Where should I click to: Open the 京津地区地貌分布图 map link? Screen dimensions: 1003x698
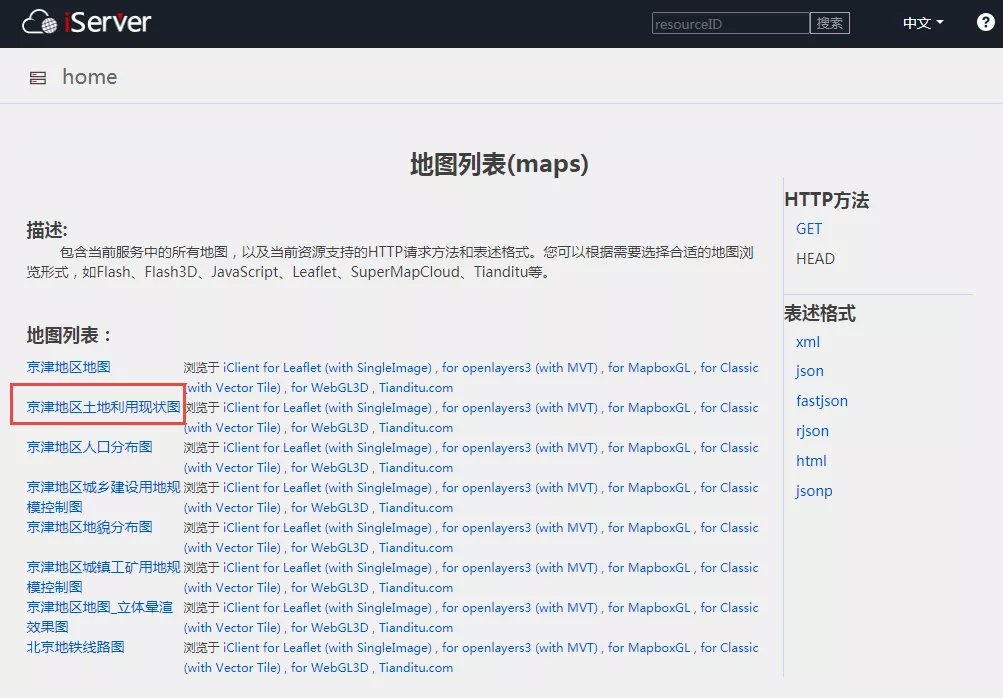(x=90, y=527)
